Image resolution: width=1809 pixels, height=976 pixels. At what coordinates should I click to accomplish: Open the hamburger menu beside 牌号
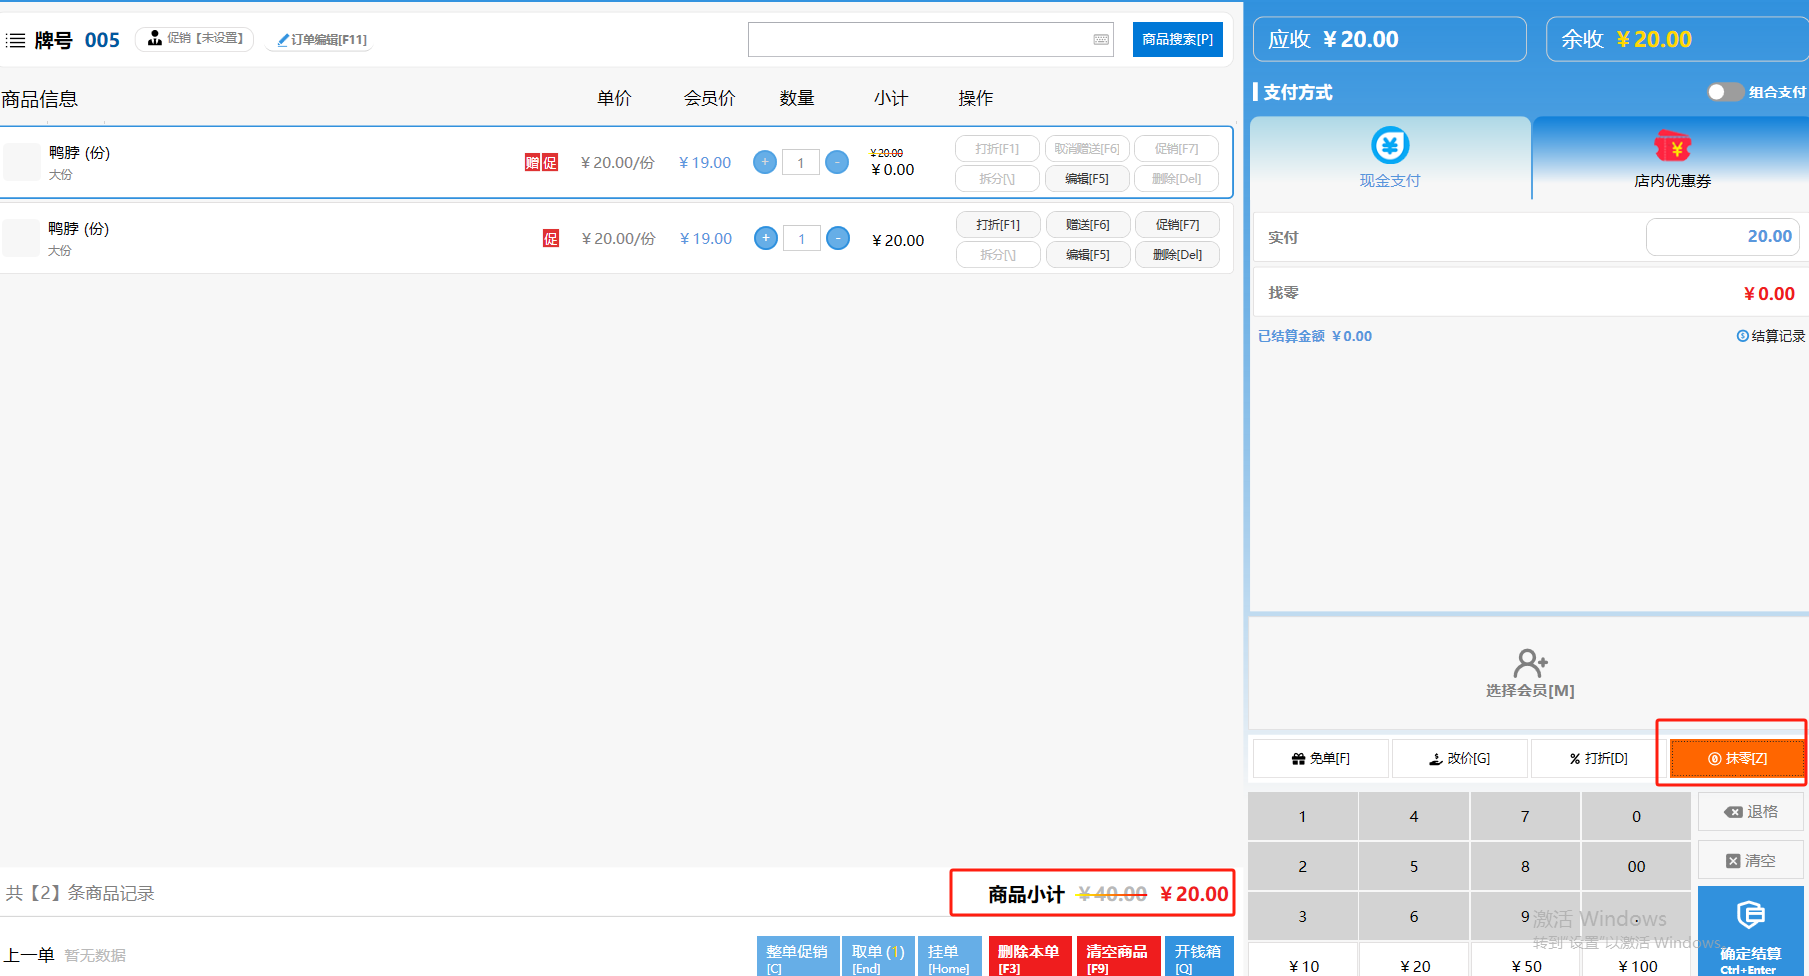point(16,41)
